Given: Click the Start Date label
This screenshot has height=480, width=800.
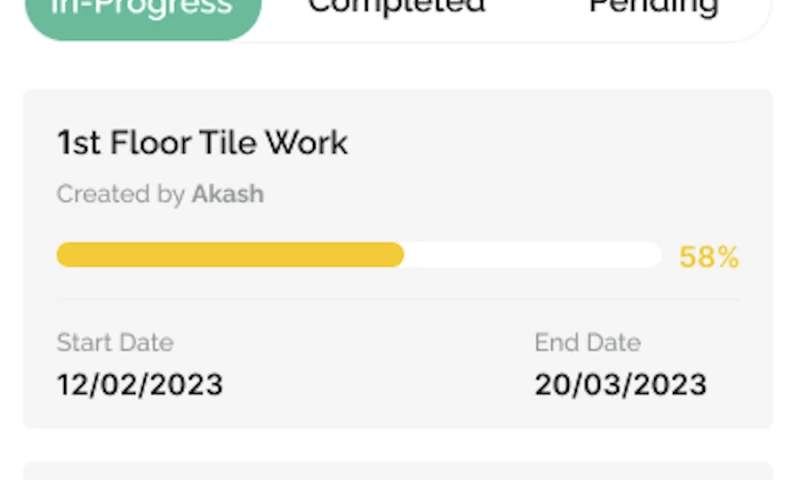Looking at the screenshot, I should coord(115,343).
